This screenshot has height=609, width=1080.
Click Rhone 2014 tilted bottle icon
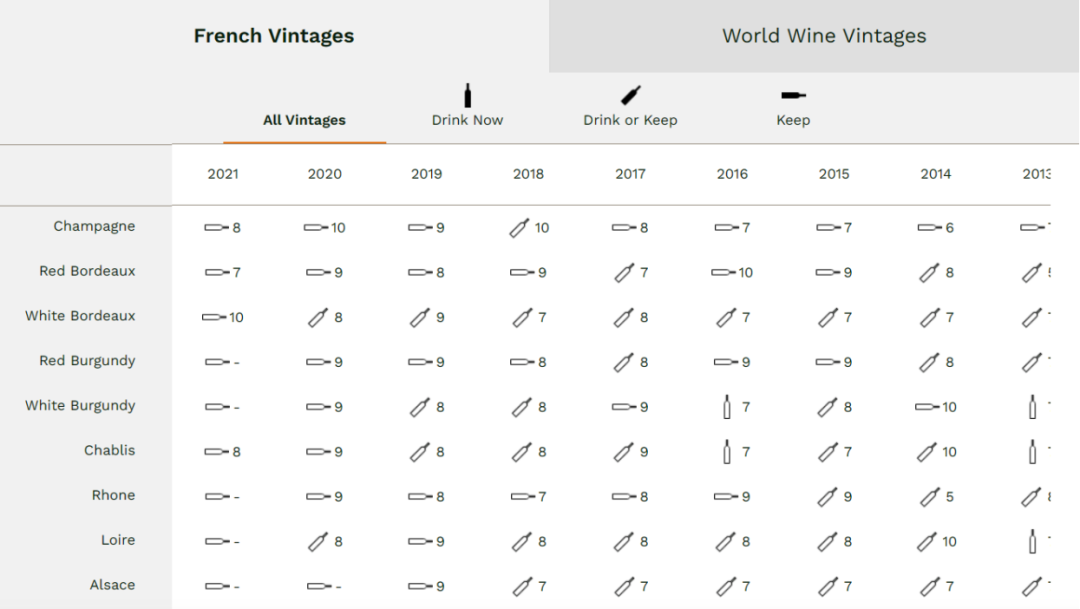pyautogui.click(x=930, y=496)
